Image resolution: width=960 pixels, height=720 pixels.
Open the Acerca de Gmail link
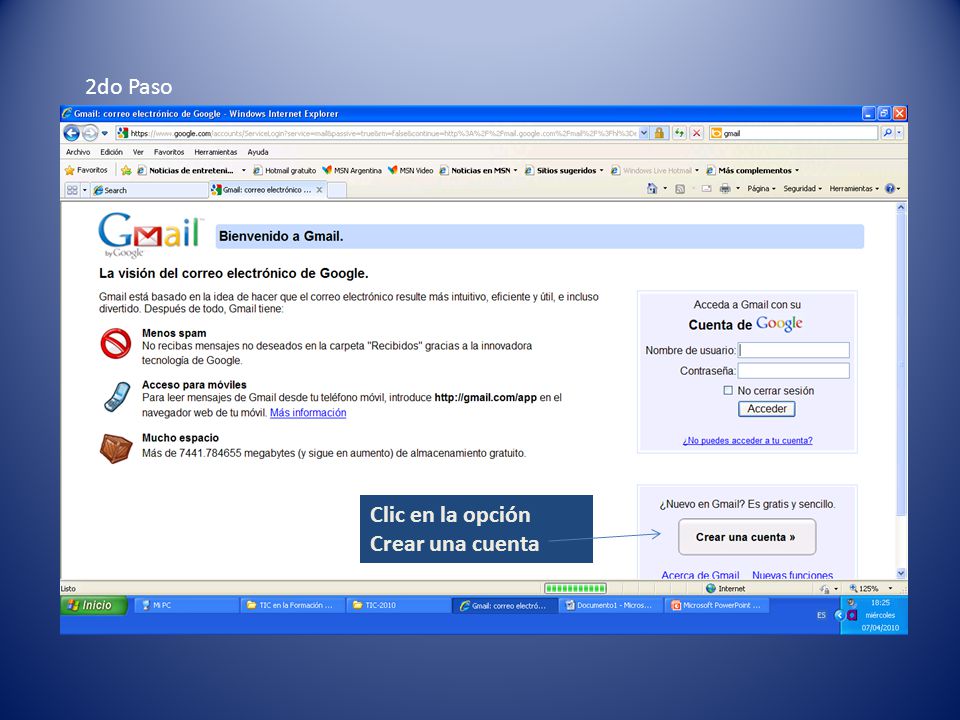[x=700, y=575]
